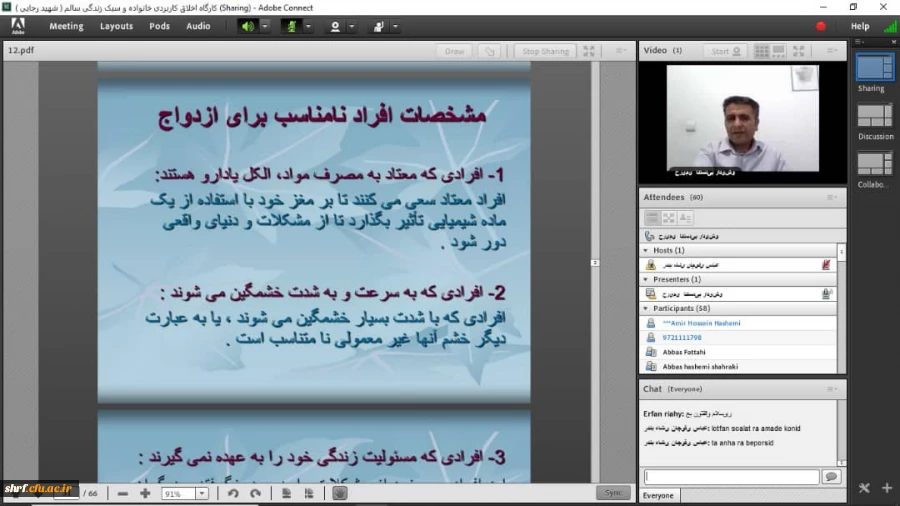Select the Breakout Room view icon in Attendees

(669, 218)
